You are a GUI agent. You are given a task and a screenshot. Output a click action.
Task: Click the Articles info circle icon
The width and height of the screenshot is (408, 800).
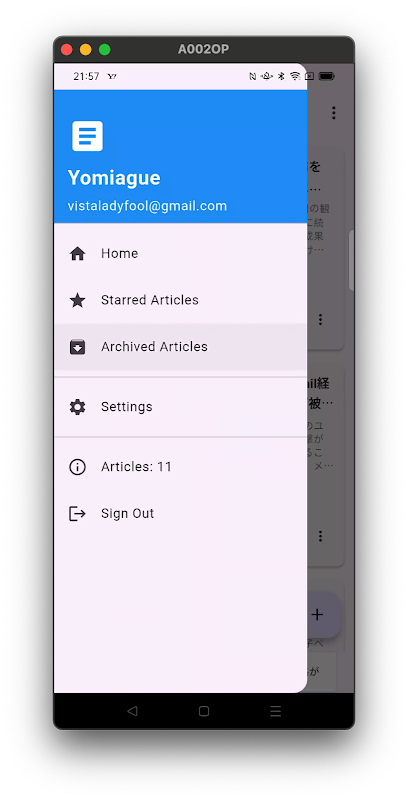(x=78, y=467)
